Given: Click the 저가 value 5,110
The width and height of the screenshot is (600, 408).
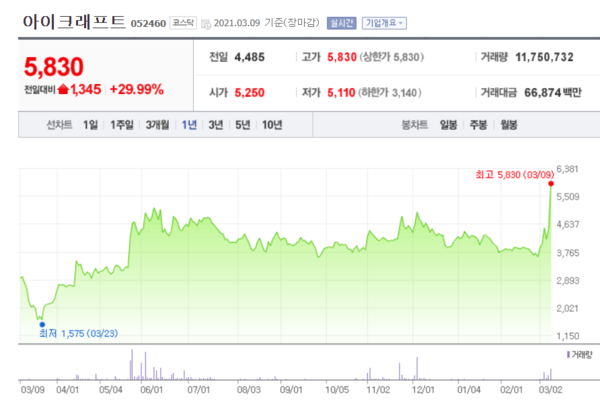Looking at the screenshot, I should (341, 93).
